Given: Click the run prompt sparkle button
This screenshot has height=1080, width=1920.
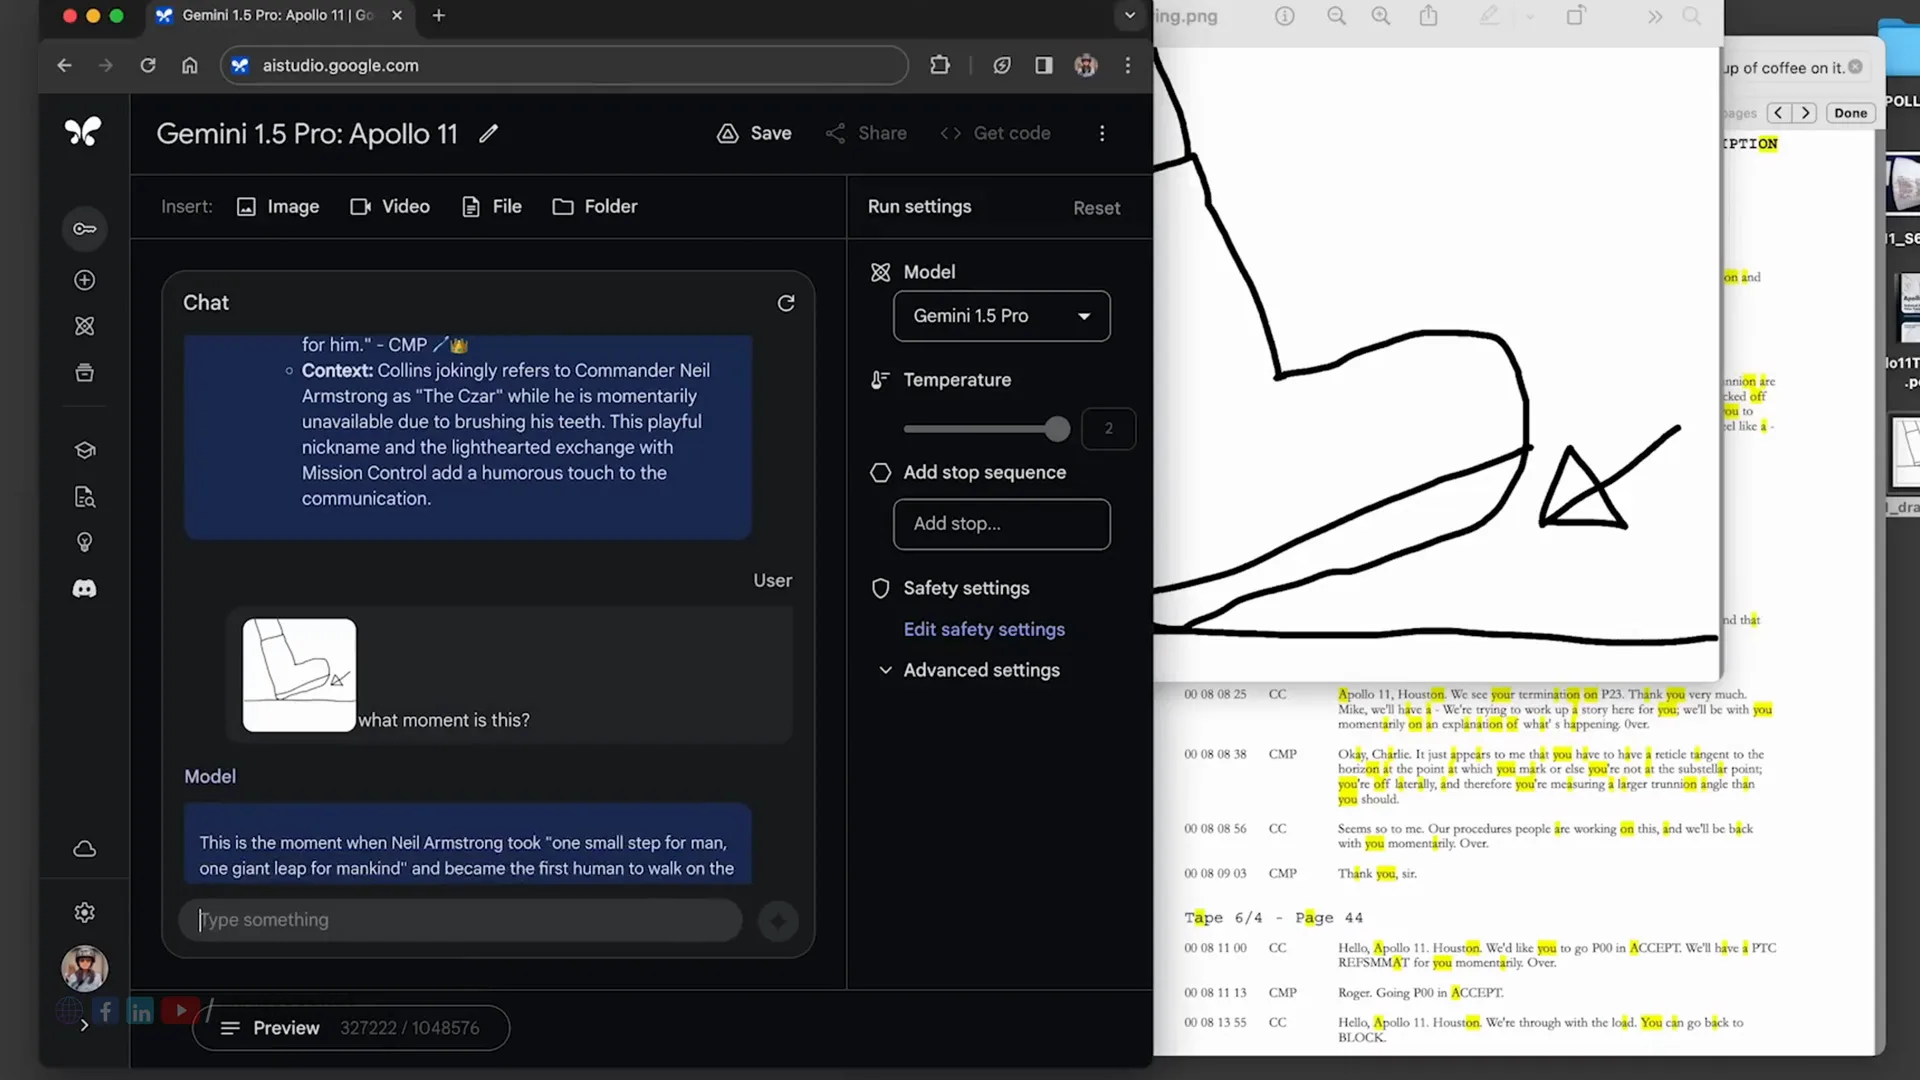Looking at the screenshot, I should pyautogui.click(x=778, y=921).
